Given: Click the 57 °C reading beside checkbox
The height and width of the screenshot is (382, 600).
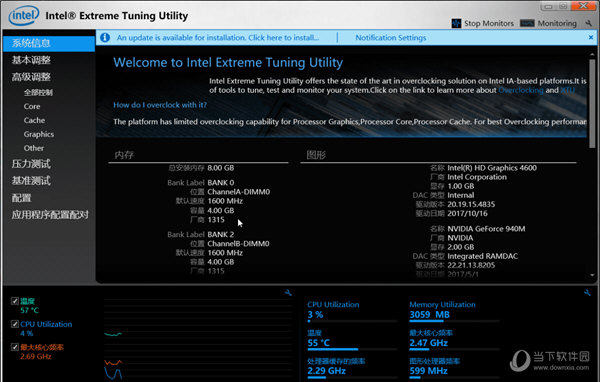Looking at the screenshot, I should 29,310.
